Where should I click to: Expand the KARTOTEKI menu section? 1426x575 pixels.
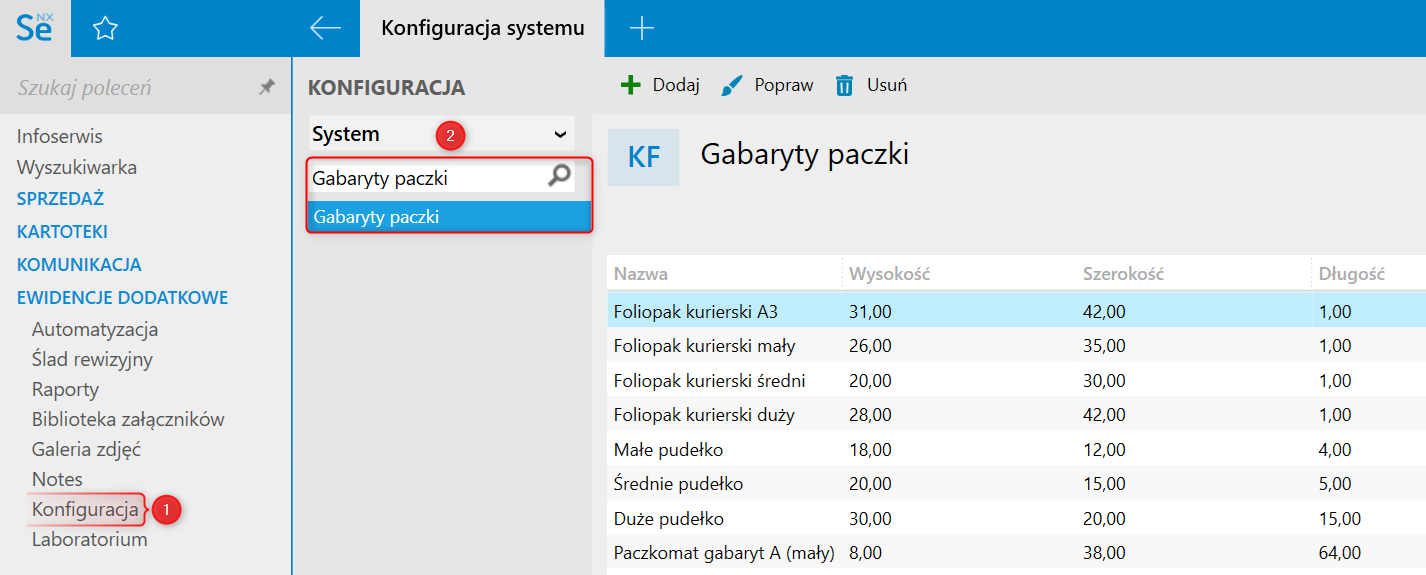click(x=62, y=232)
